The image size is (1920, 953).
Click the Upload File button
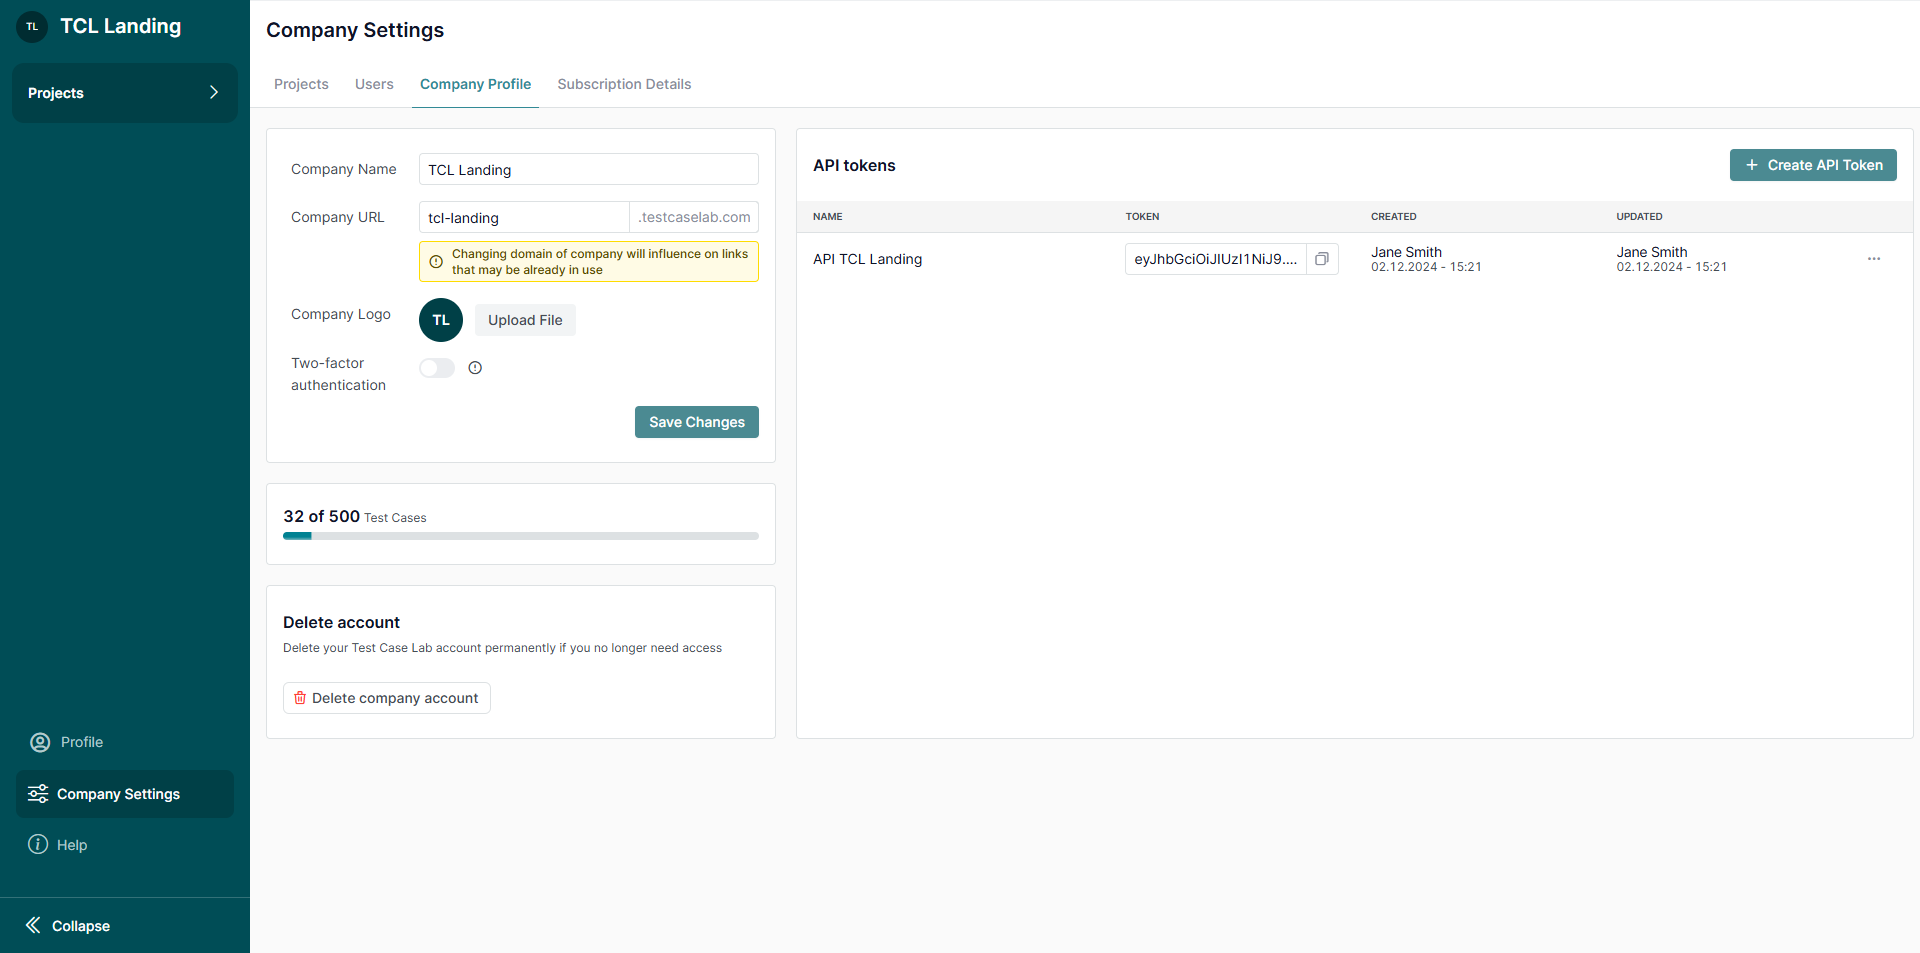click(x=525, y=320)
